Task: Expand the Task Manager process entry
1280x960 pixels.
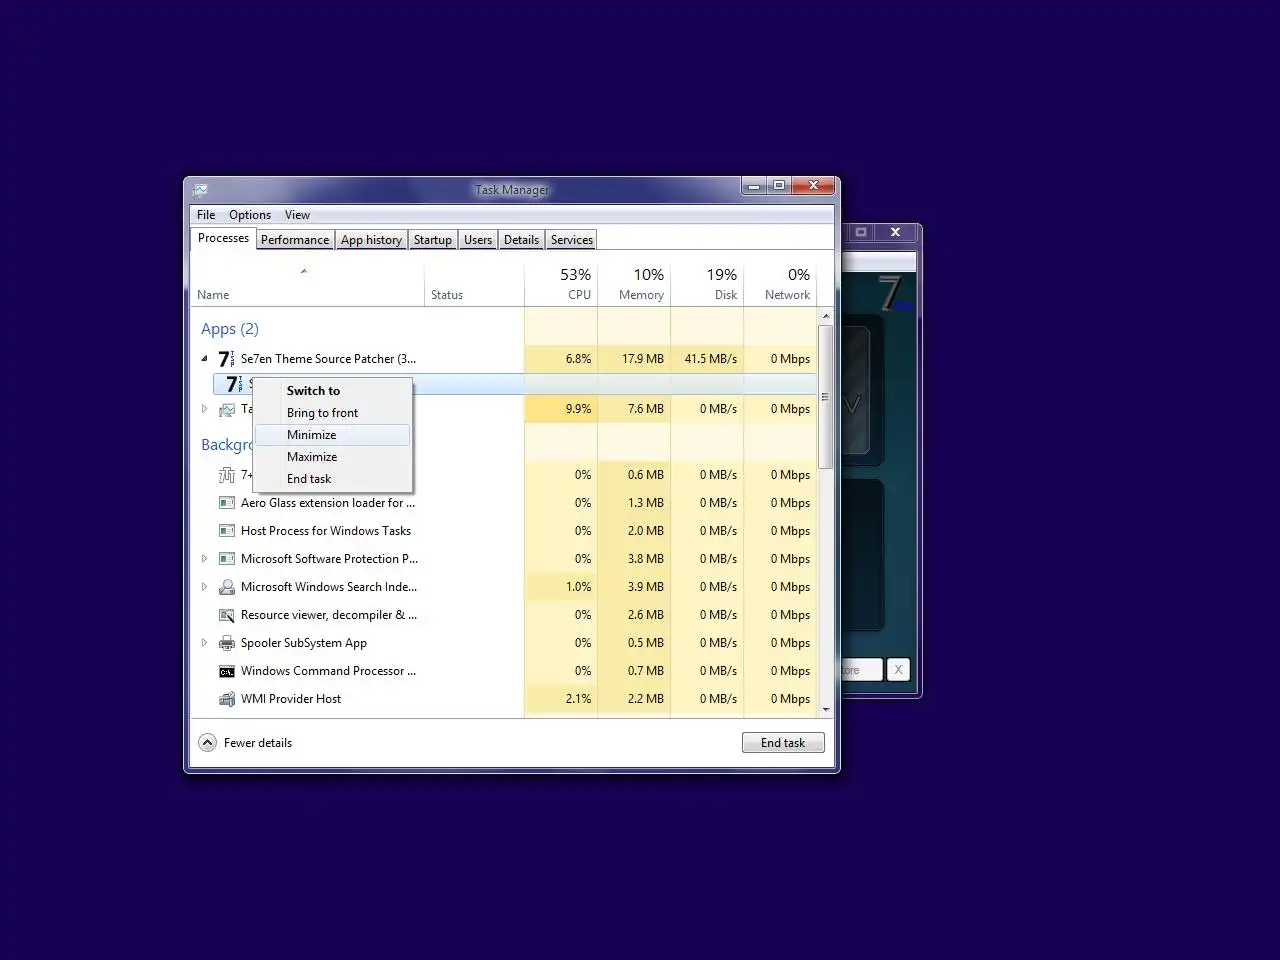Action: coord(205,409)
